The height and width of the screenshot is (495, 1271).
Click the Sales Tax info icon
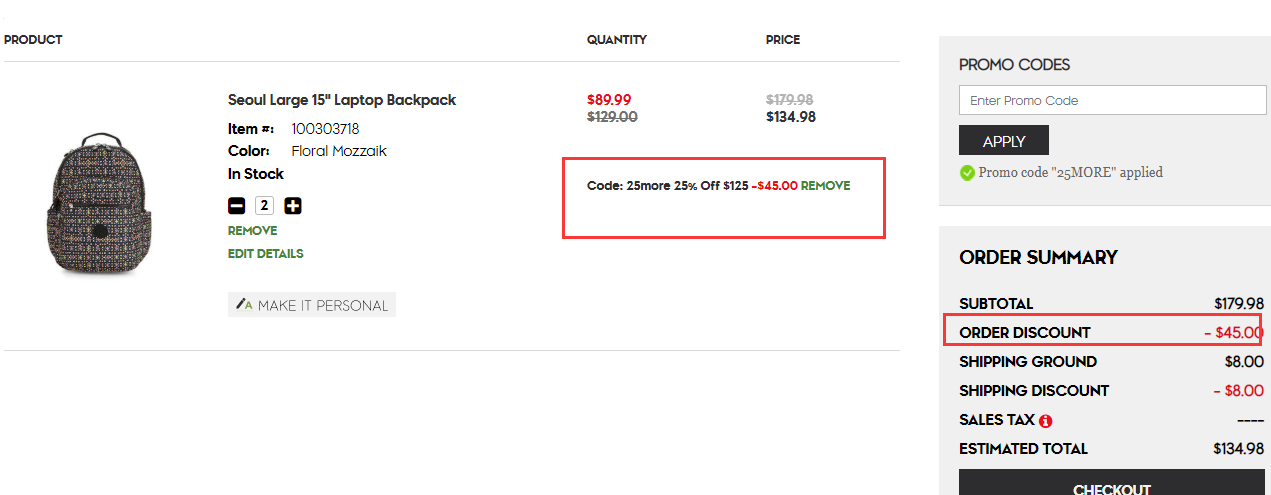[1046, 421]
